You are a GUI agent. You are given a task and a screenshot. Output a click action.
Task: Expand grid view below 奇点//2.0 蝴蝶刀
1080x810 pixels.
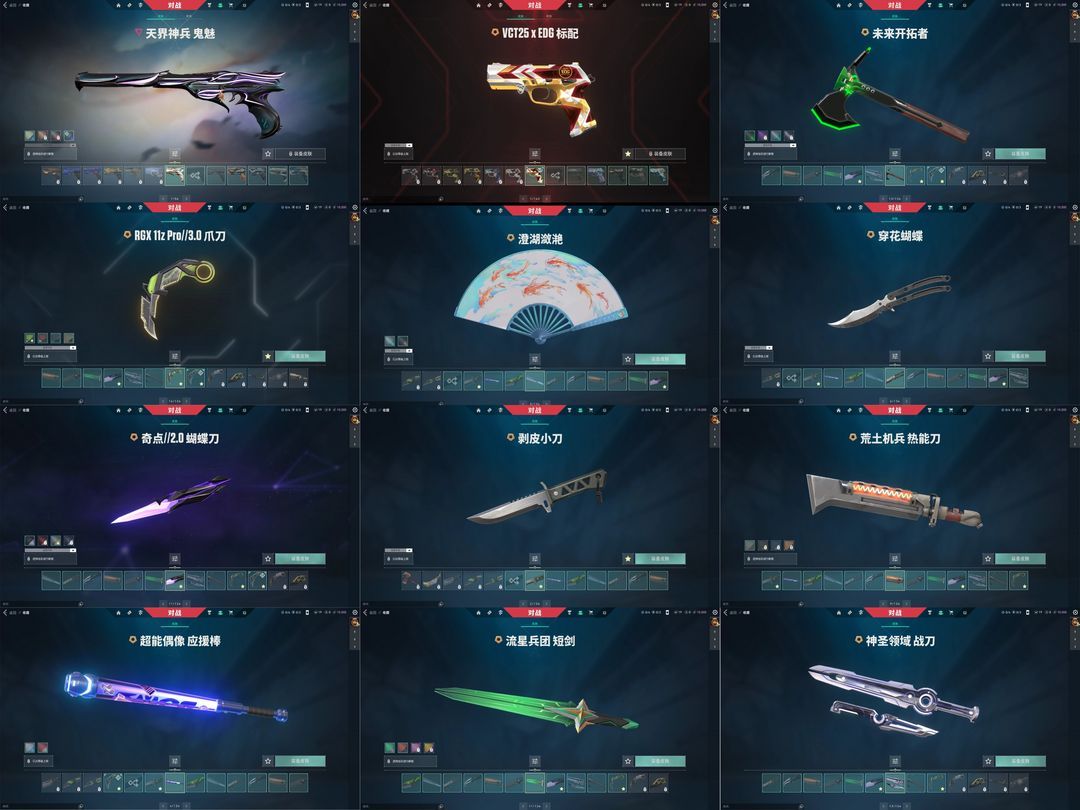pos(174,559)
